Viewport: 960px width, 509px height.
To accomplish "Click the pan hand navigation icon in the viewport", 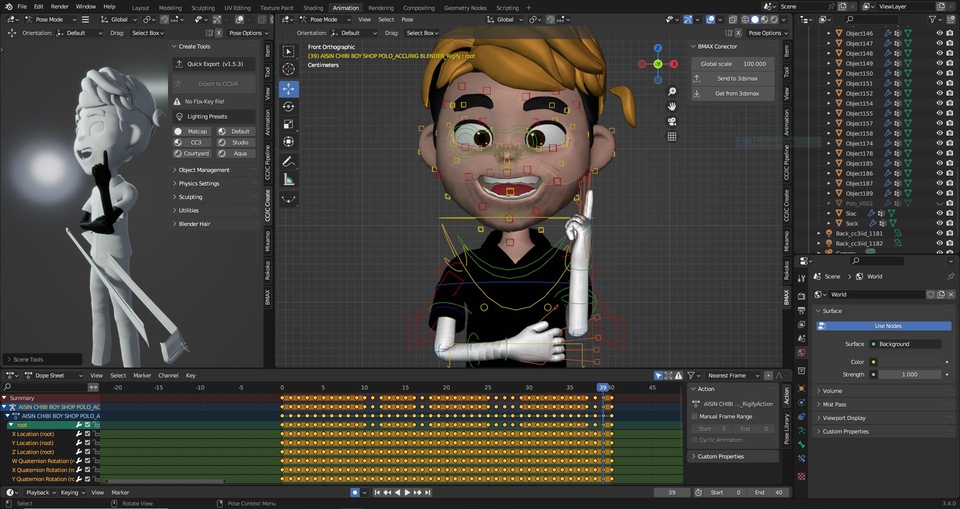I will click(672, 106).
